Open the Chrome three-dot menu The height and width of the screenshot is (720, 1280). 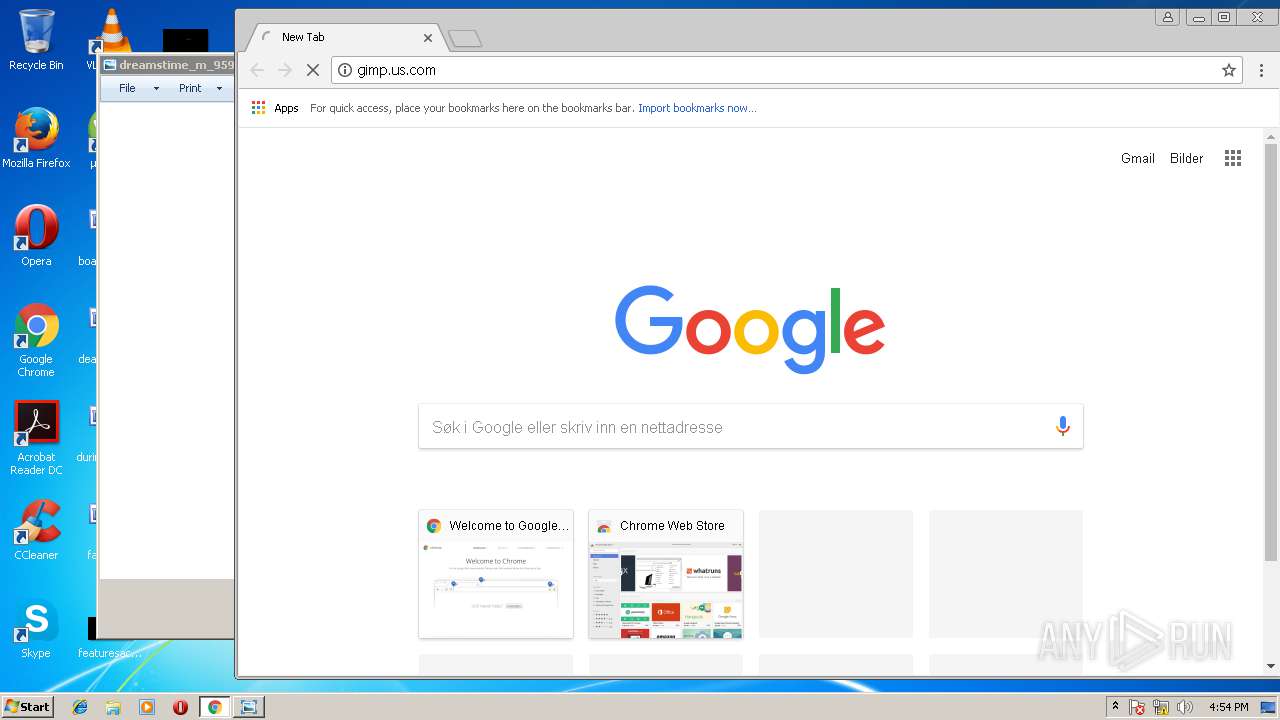tap(1261, 70)
